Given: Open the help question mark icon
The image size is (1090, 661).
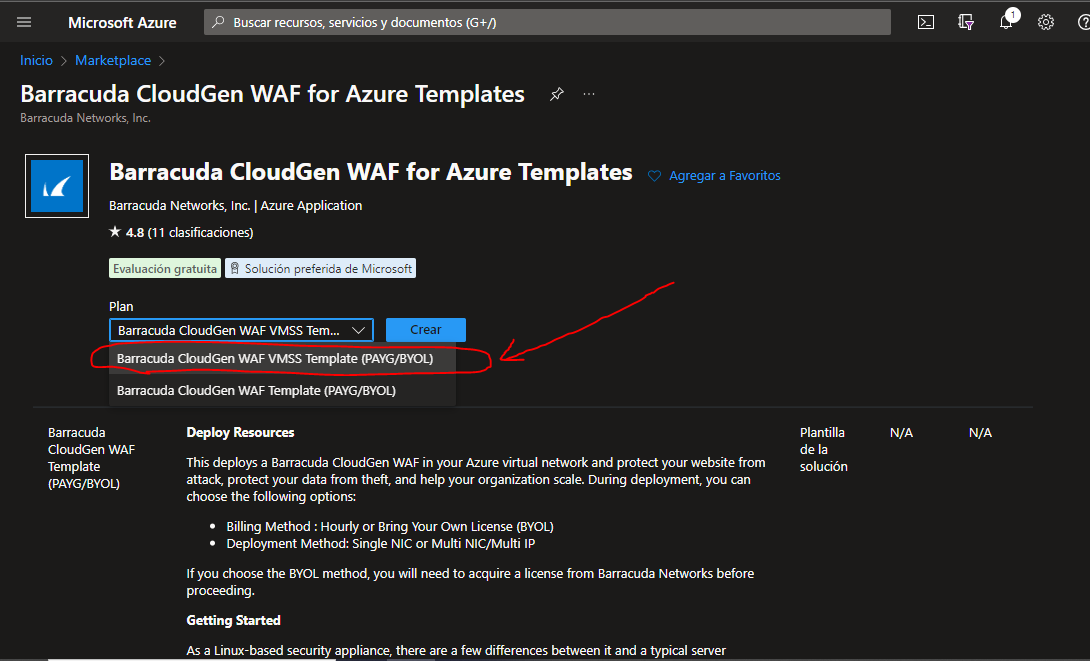Looking at the screenshot, I should coord(1080,21).
